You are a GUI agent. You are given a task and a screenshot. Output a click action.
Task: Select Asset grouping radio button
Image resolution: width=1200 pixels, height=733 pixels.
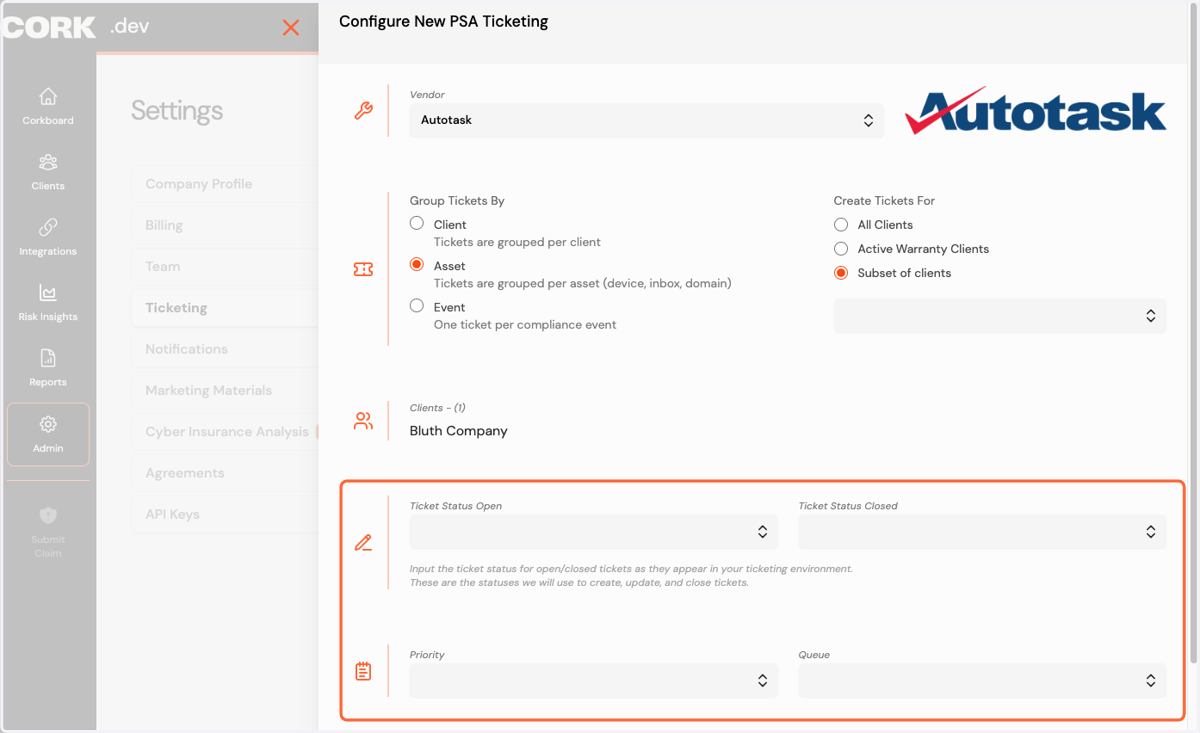tap(417, 265)
